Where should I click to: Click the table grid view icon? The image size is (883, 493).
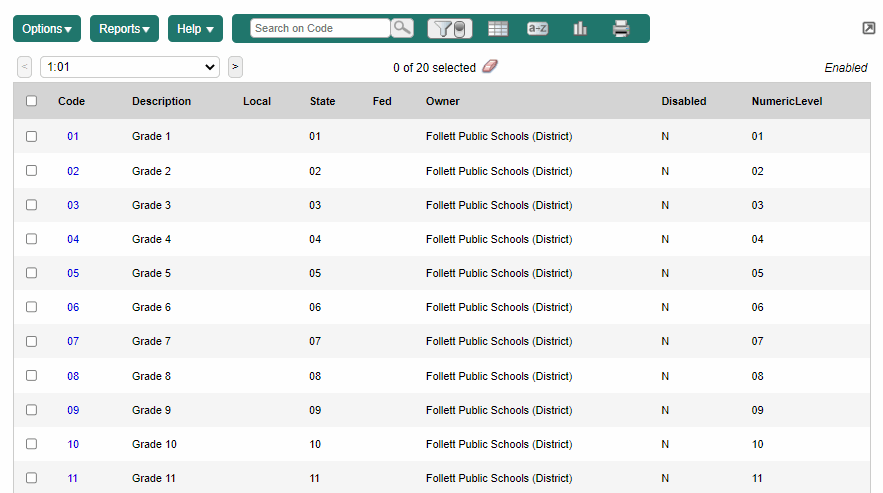pyautogui.click(x=498, y=28)
